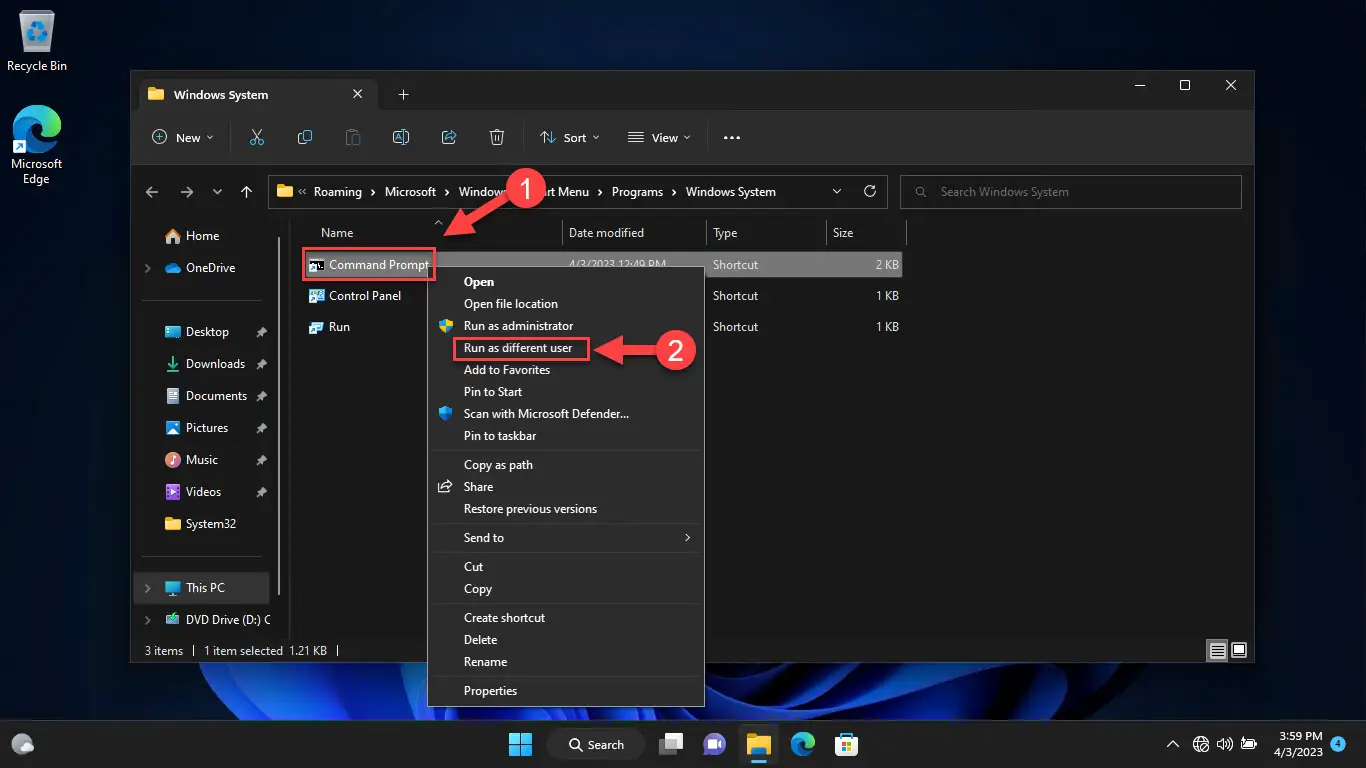Open the See more ellipsis menu
Screen dimensions: 1366x768
click(731, 137)
